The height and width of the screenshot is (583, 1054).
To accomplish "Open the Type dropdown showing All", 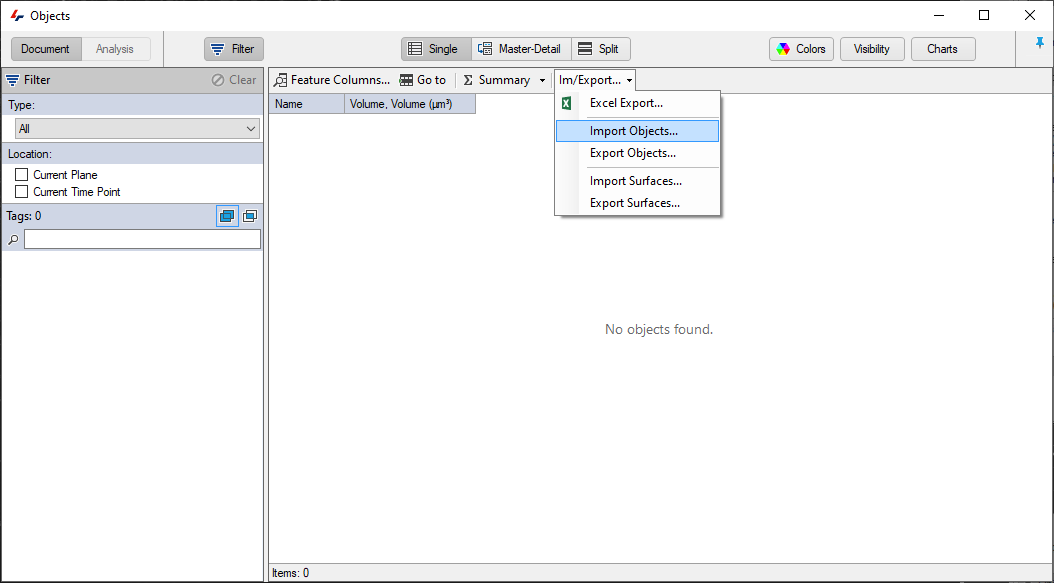I will [x=137, y=128].
